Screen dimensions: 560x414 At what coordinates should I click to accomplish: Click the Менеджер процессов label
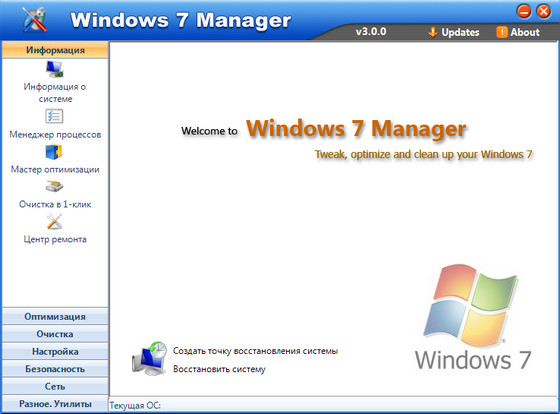55,135
